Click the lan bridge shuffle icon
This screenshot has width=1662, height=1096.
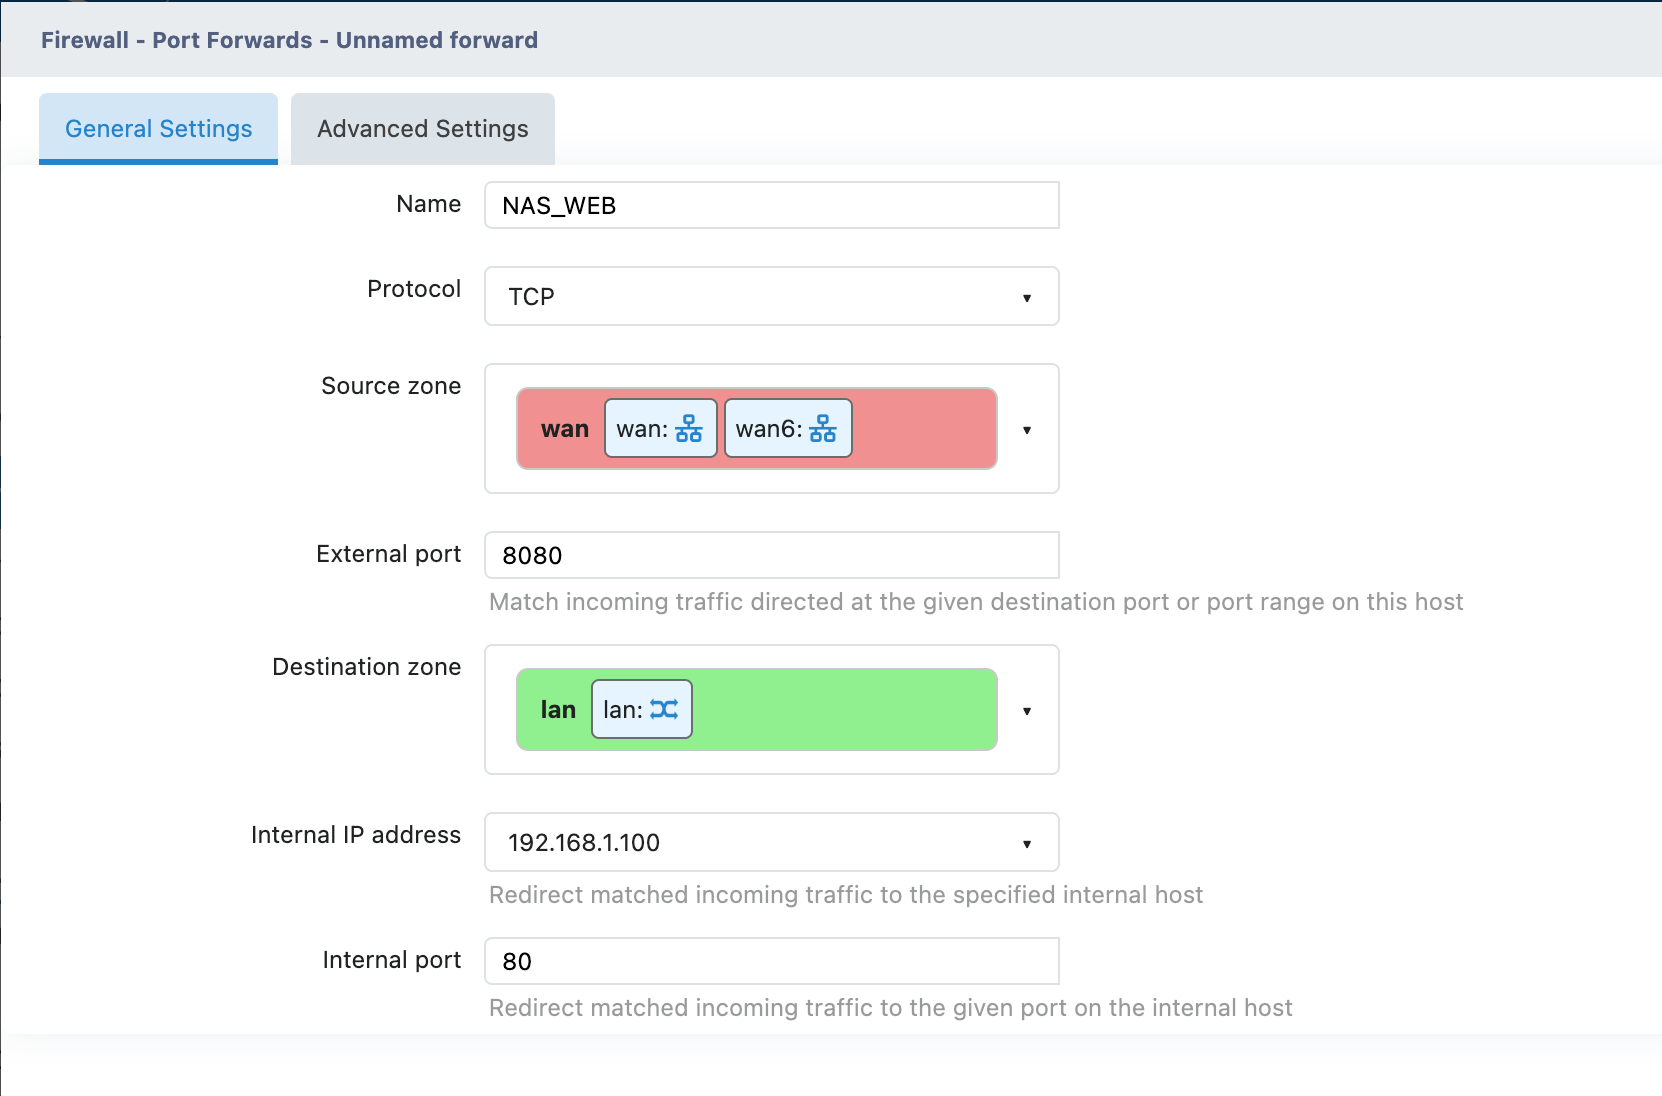(x=664, y=710)
